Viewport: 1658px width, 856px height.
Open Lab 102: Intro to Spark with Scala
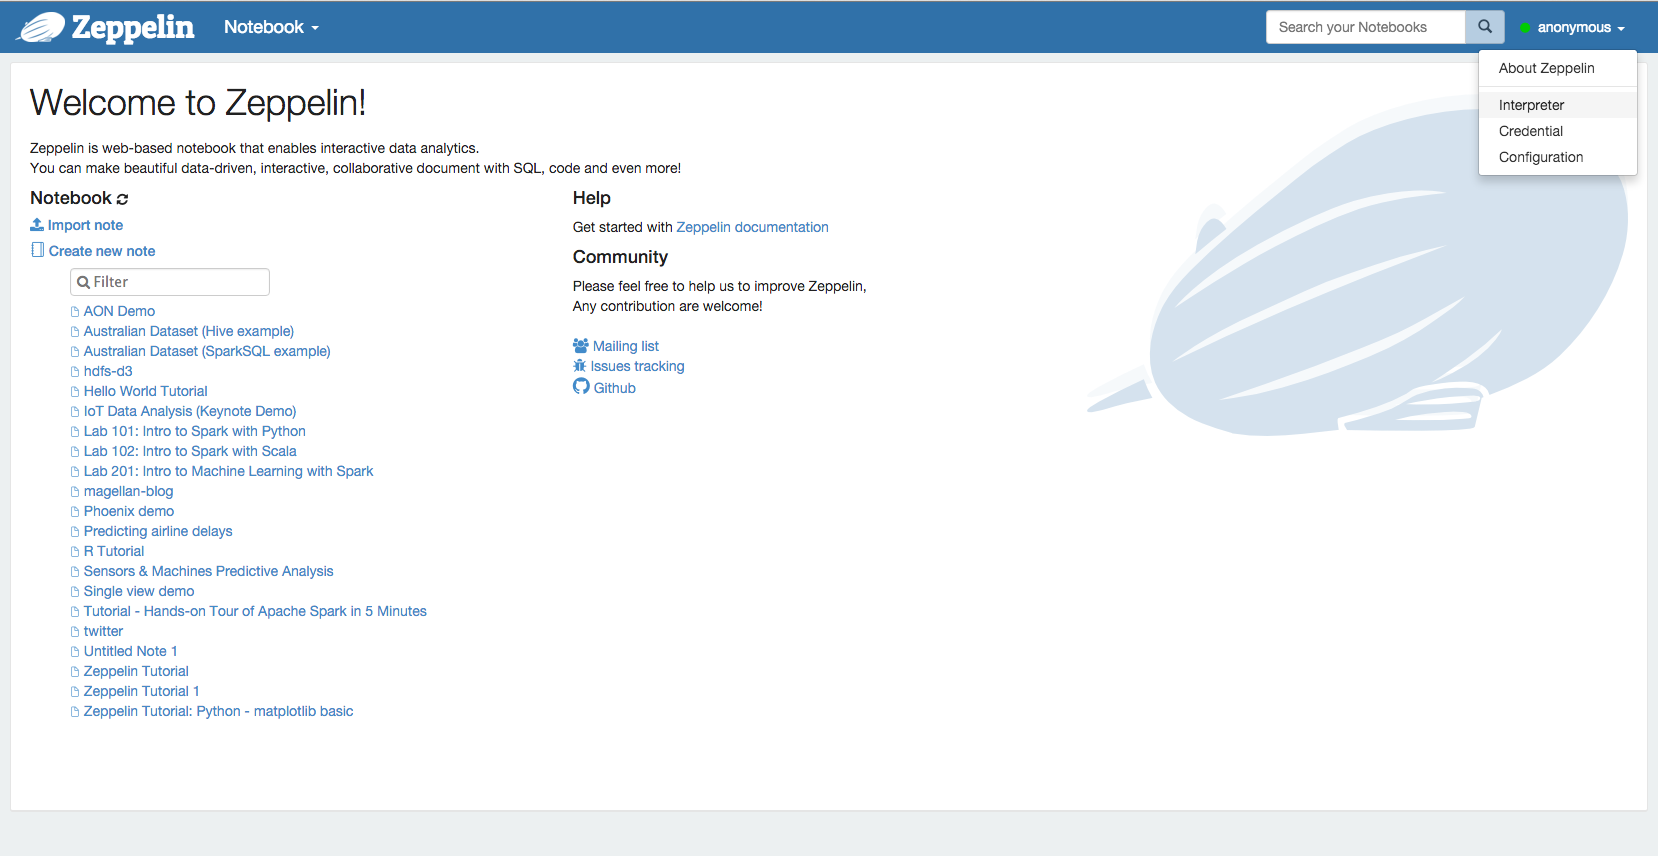coord(190,451)
